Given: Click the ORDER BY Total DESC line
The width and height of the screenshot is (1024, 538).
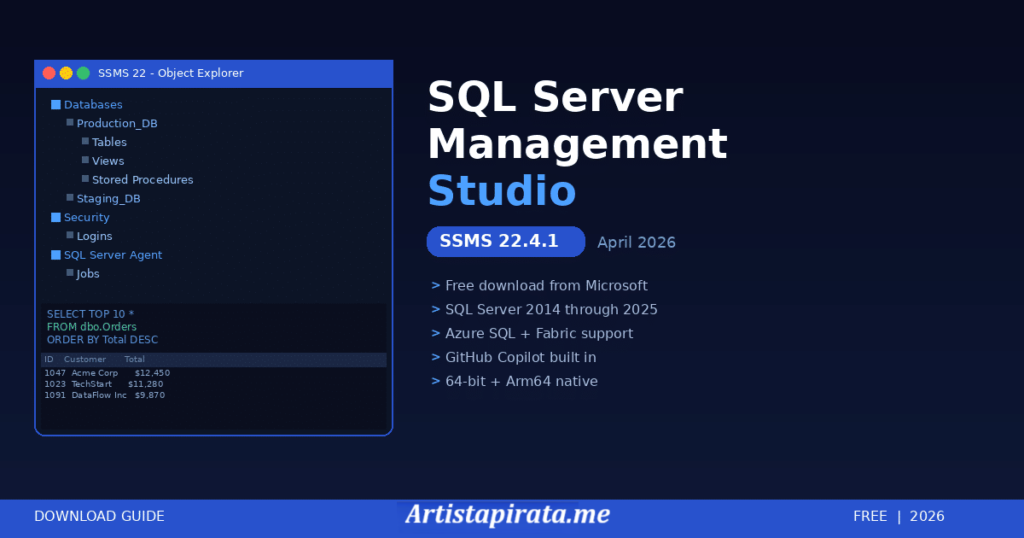Looking at the screenshot, I should (103, 340).
